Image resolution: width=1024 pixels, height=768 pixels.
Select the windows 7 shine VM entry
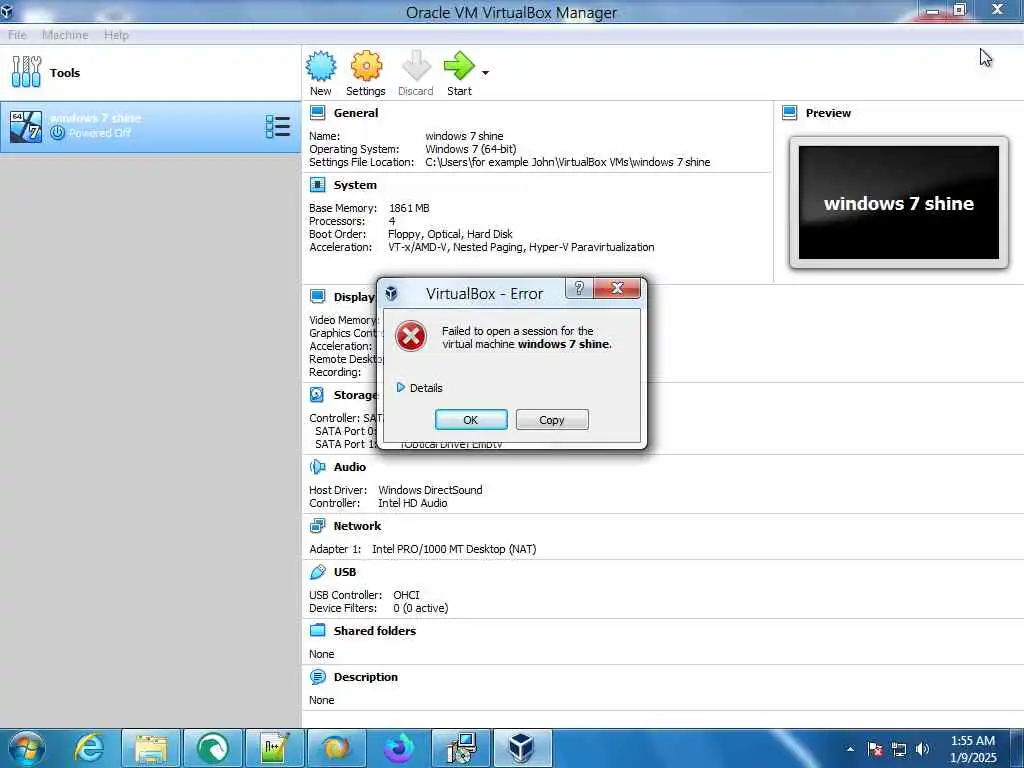[150, 126]
